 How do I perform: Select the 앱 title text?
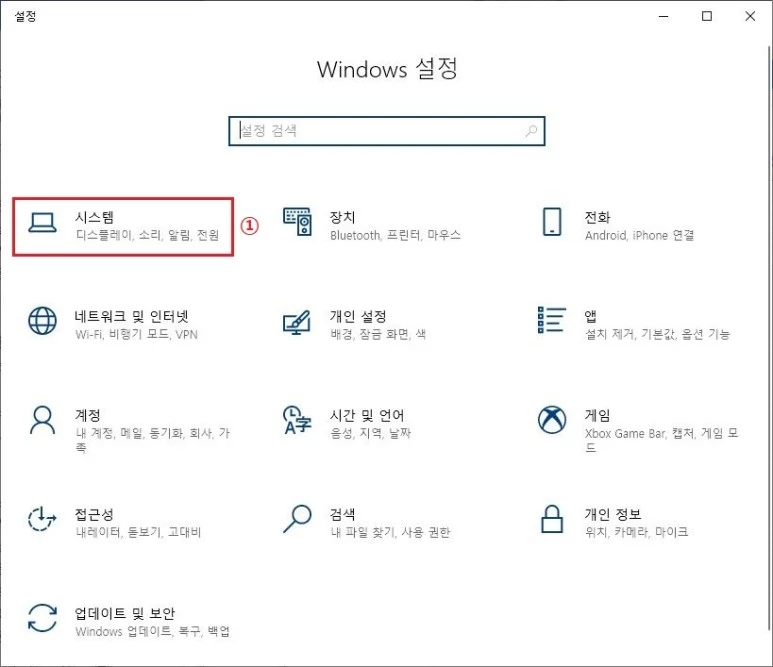591,316
